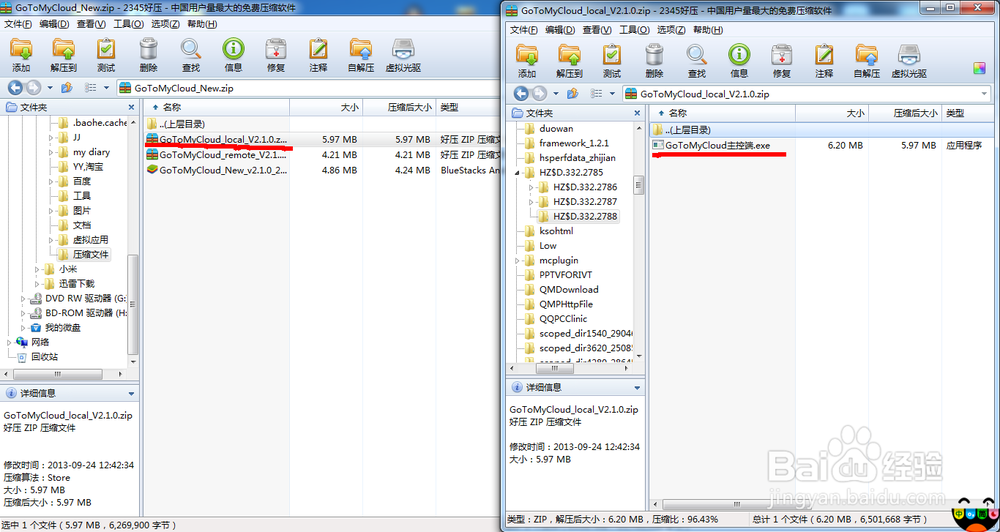1000x532 pixels.
Task: Expand the mcplugin folder
Action: click(x=516, y=260)
